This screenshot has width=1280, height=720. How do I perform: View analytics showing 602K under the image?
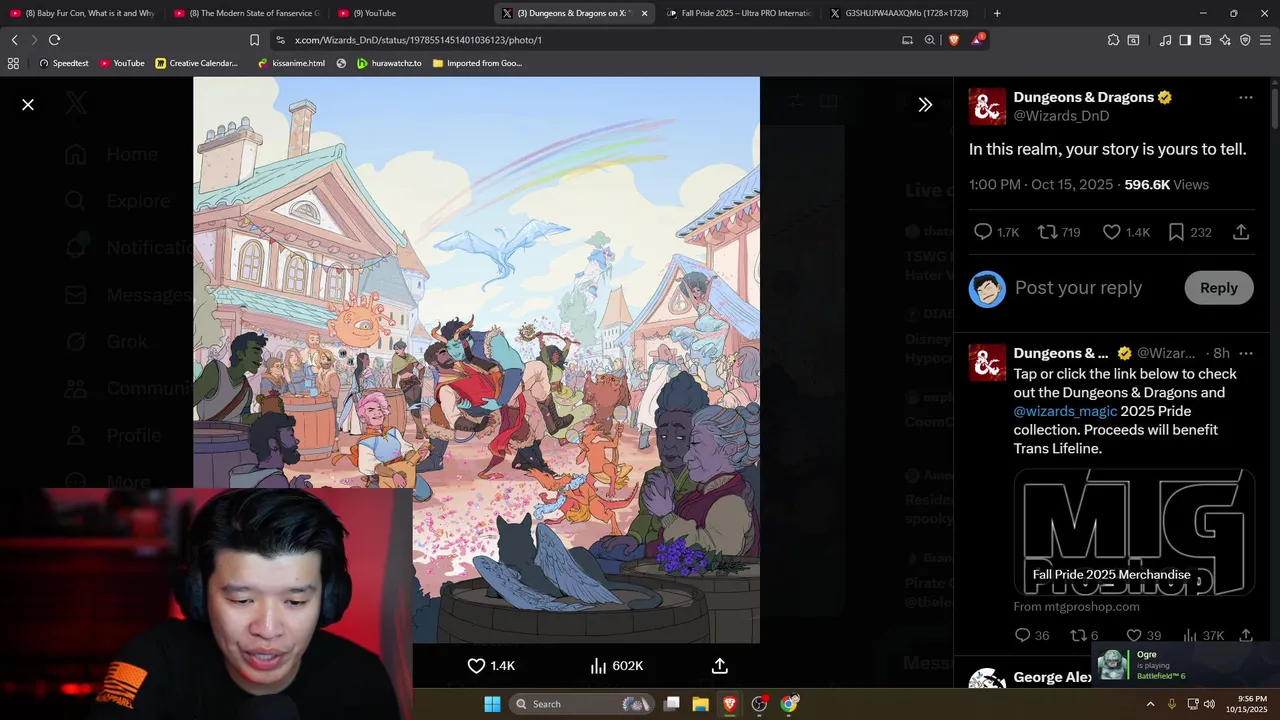(x=616, y=666)
